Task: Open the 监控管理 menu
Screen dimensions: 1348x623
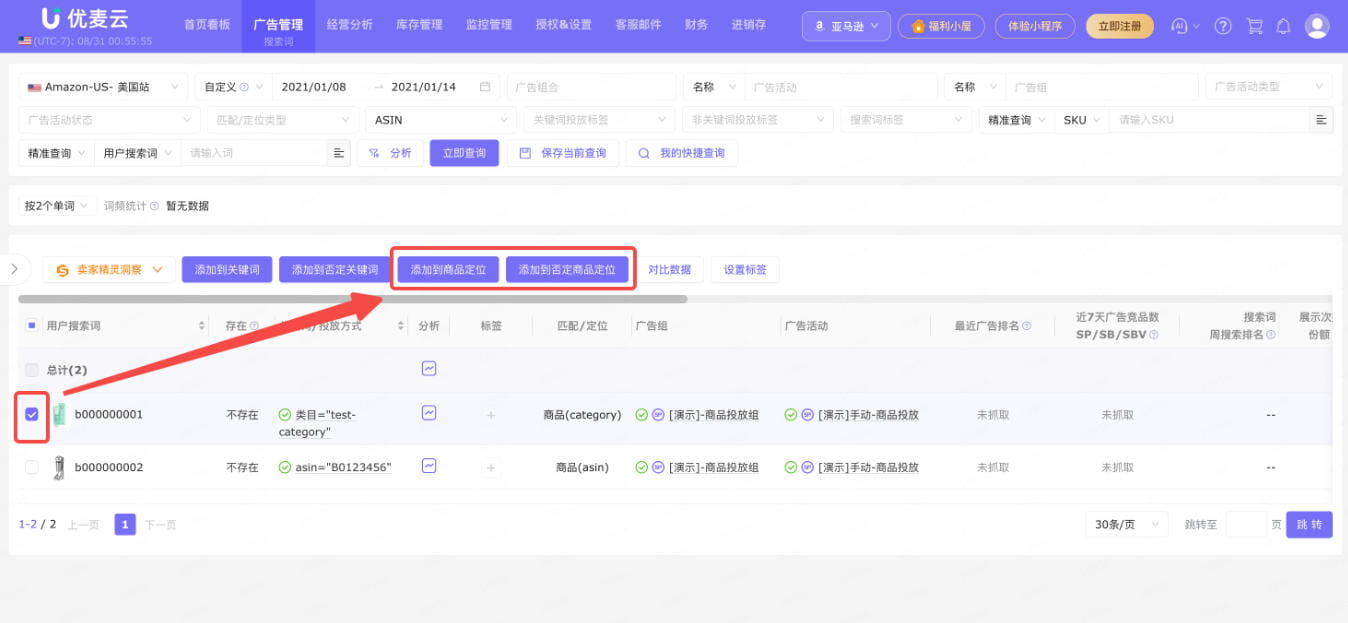Action: pos(489,24)
